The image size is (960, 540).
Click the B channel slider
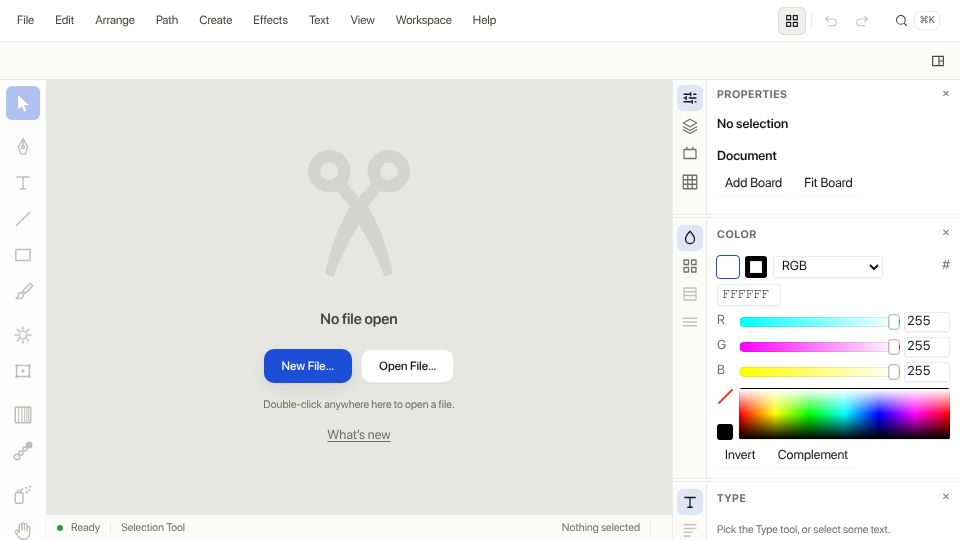[819, 372]
